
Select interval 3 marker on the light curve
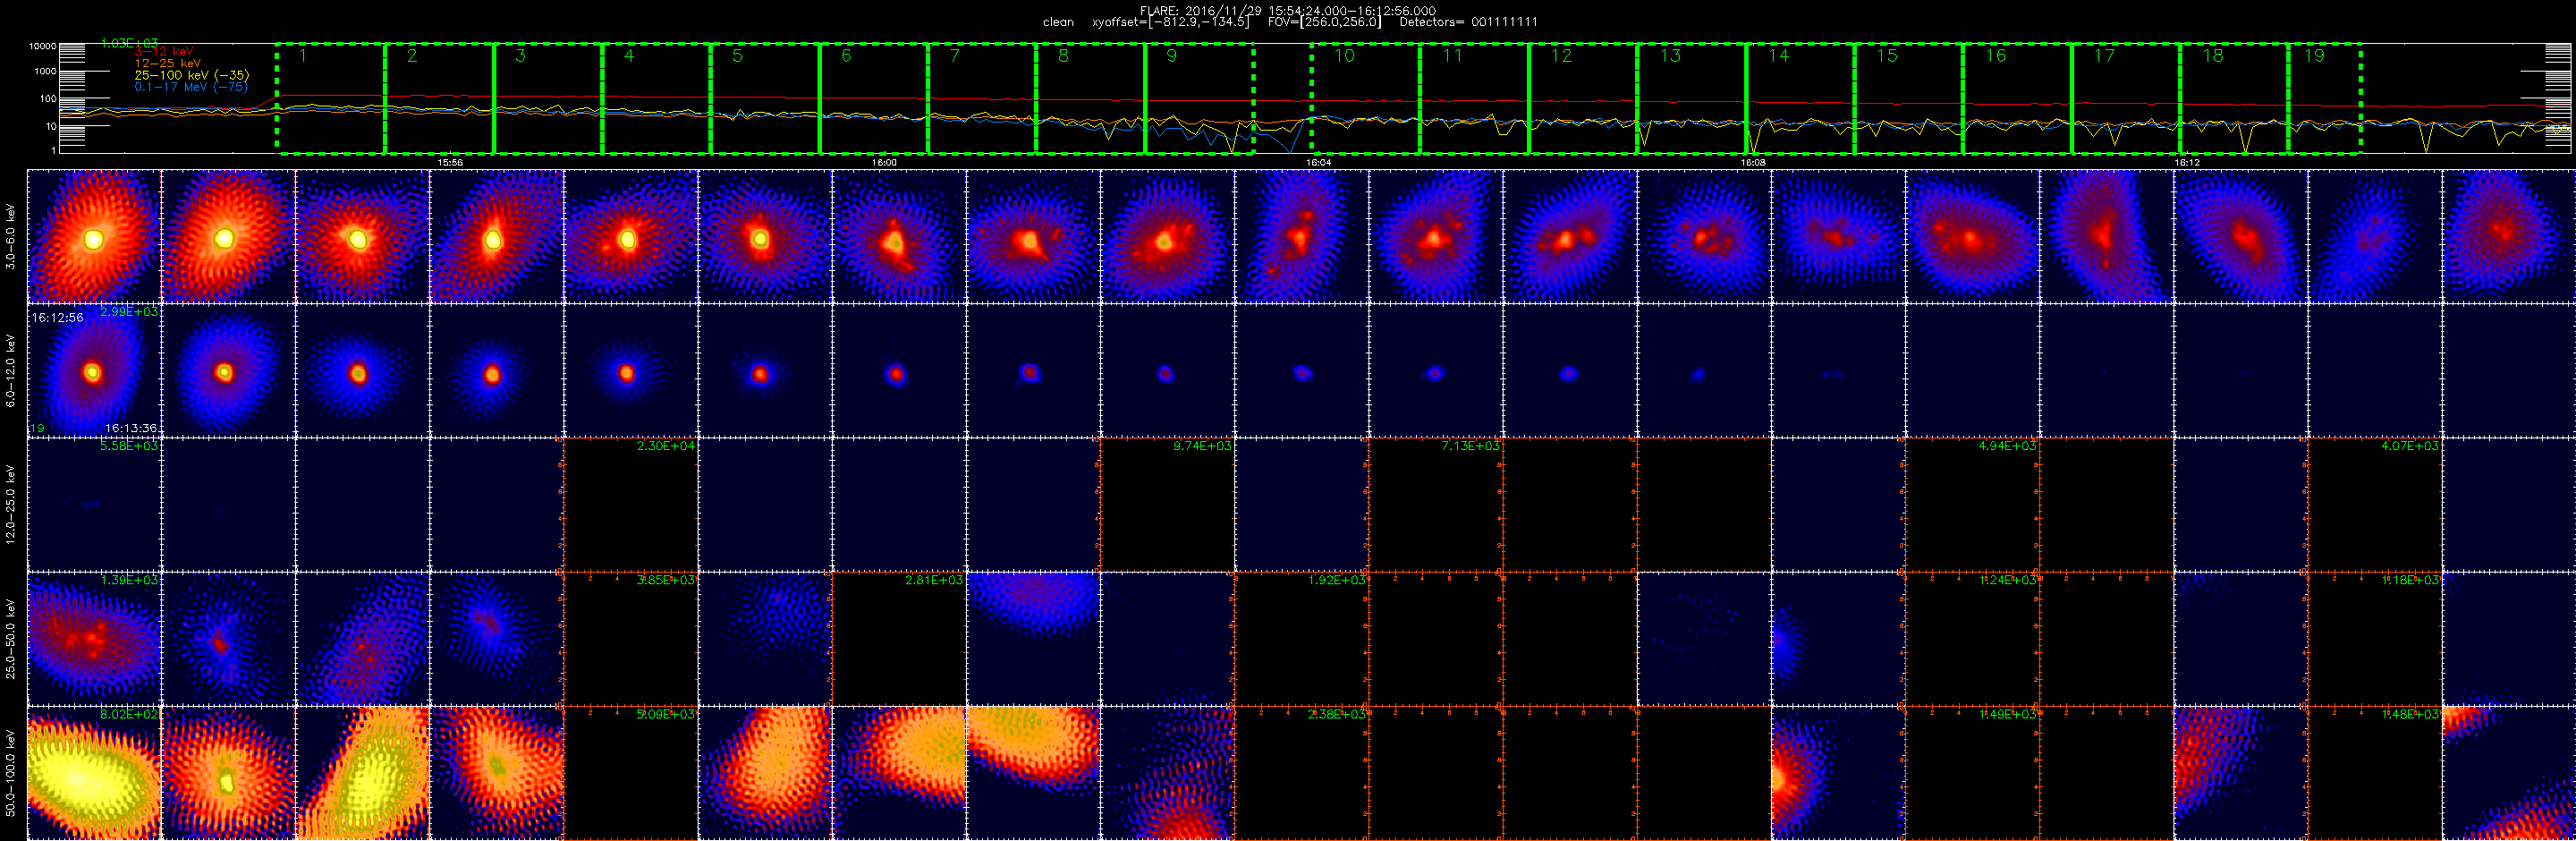[520, 56]
